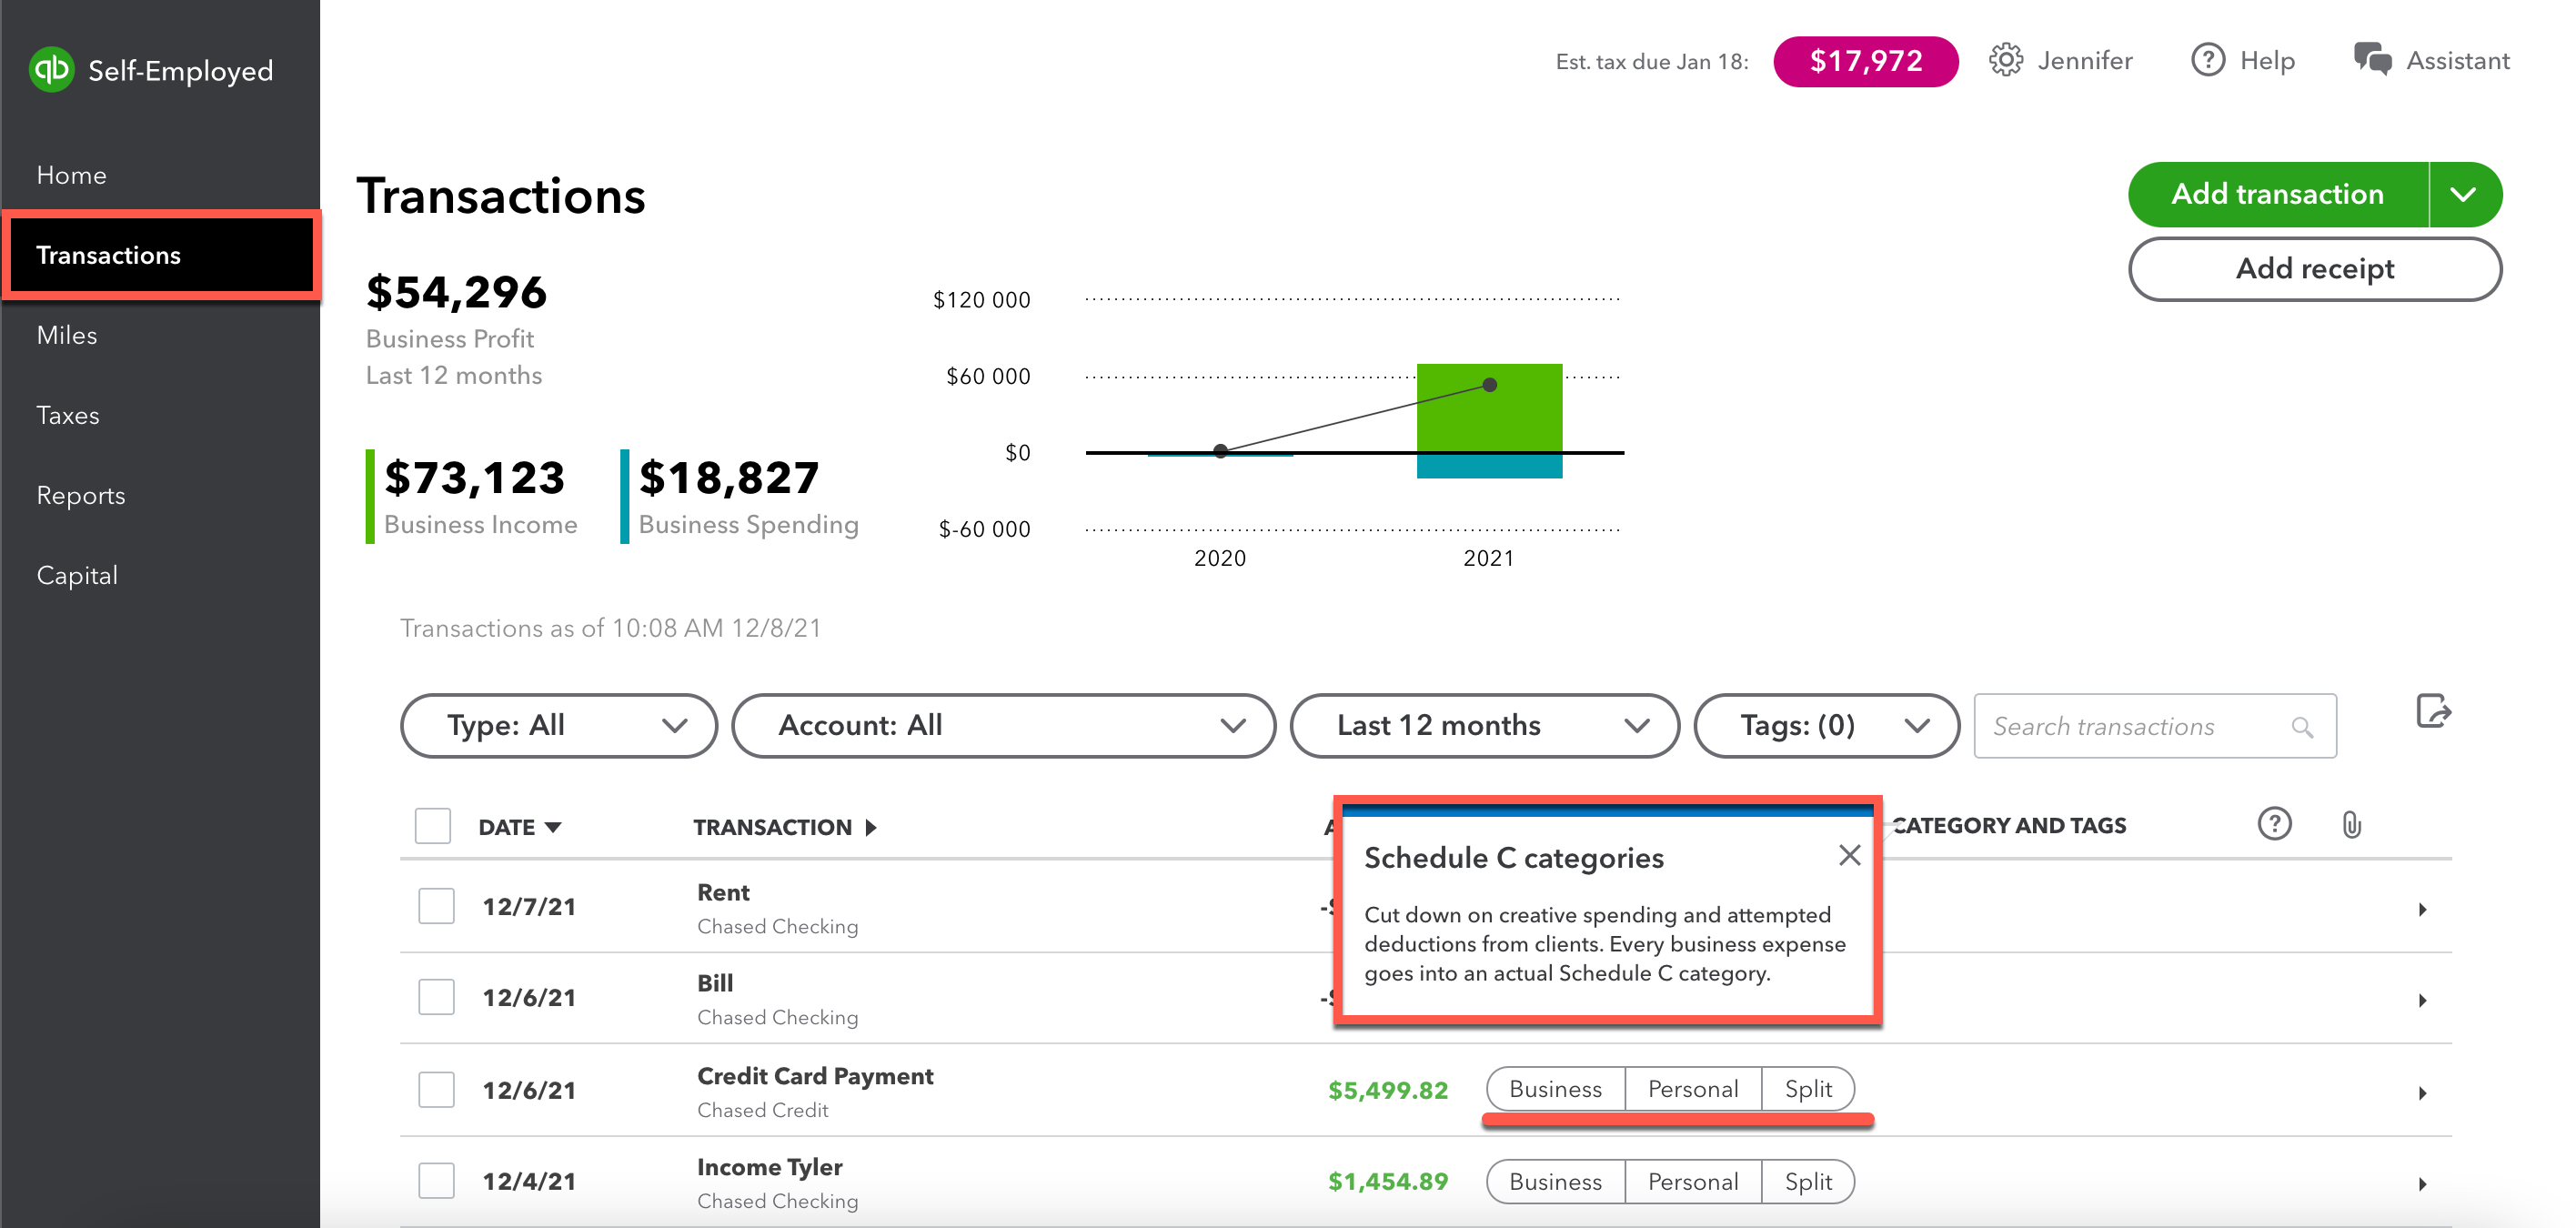
Task: Click the Add receipt button
Action: tap(2315, 268)
